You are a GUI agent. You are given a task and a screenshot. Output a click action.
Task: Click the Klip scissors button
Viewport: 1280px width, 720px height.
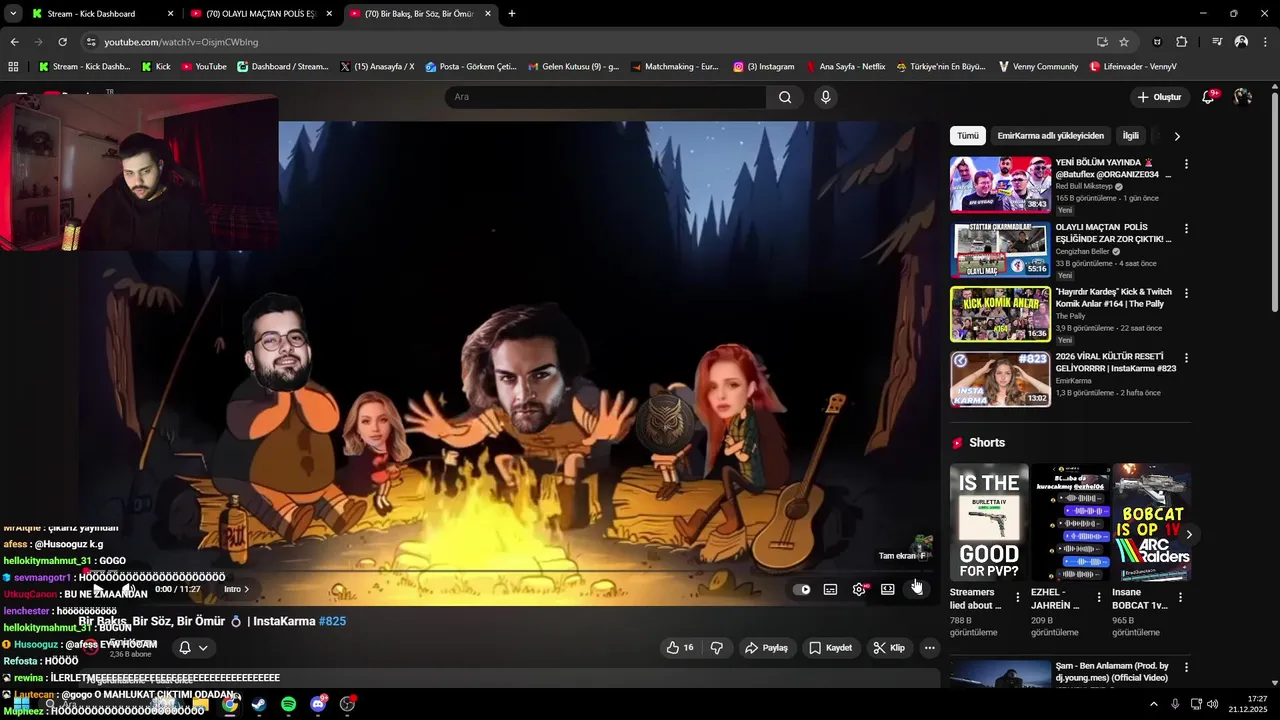coord(889,648)
